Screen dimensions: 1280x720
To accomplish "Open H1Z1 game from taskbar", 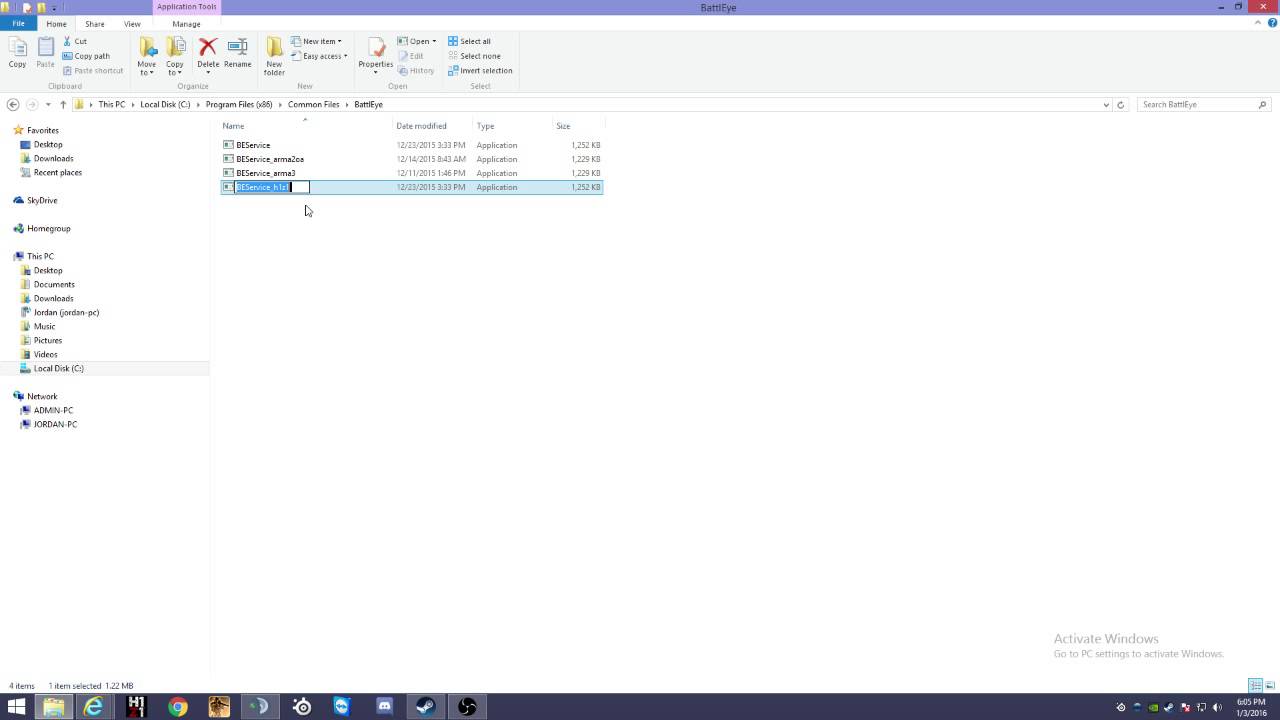I will pos(136,707).
